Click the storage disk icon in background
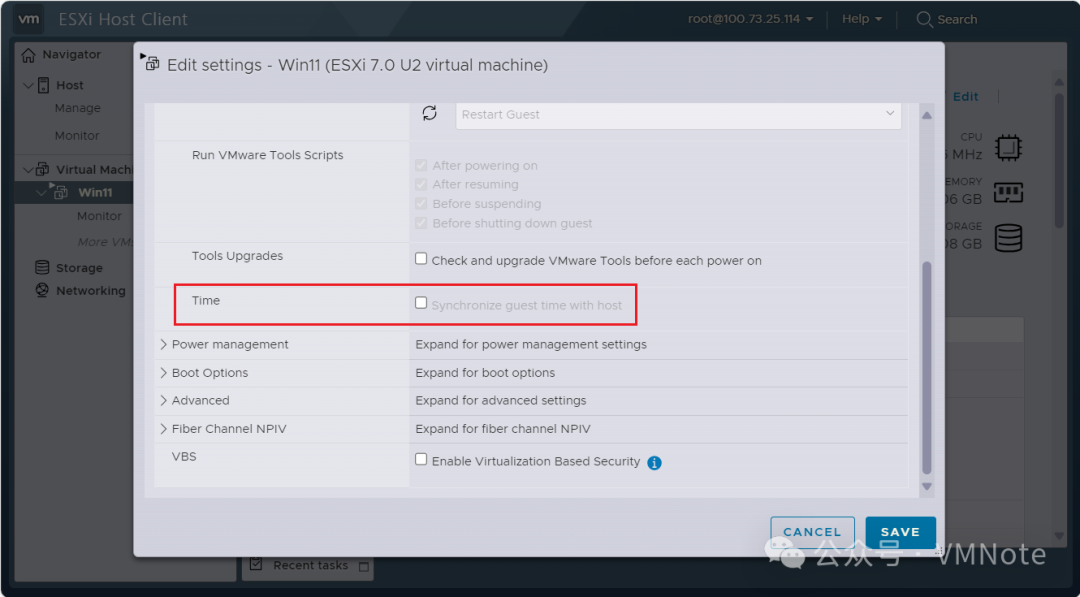The image size is (1080, 597). click(1008, 238)
